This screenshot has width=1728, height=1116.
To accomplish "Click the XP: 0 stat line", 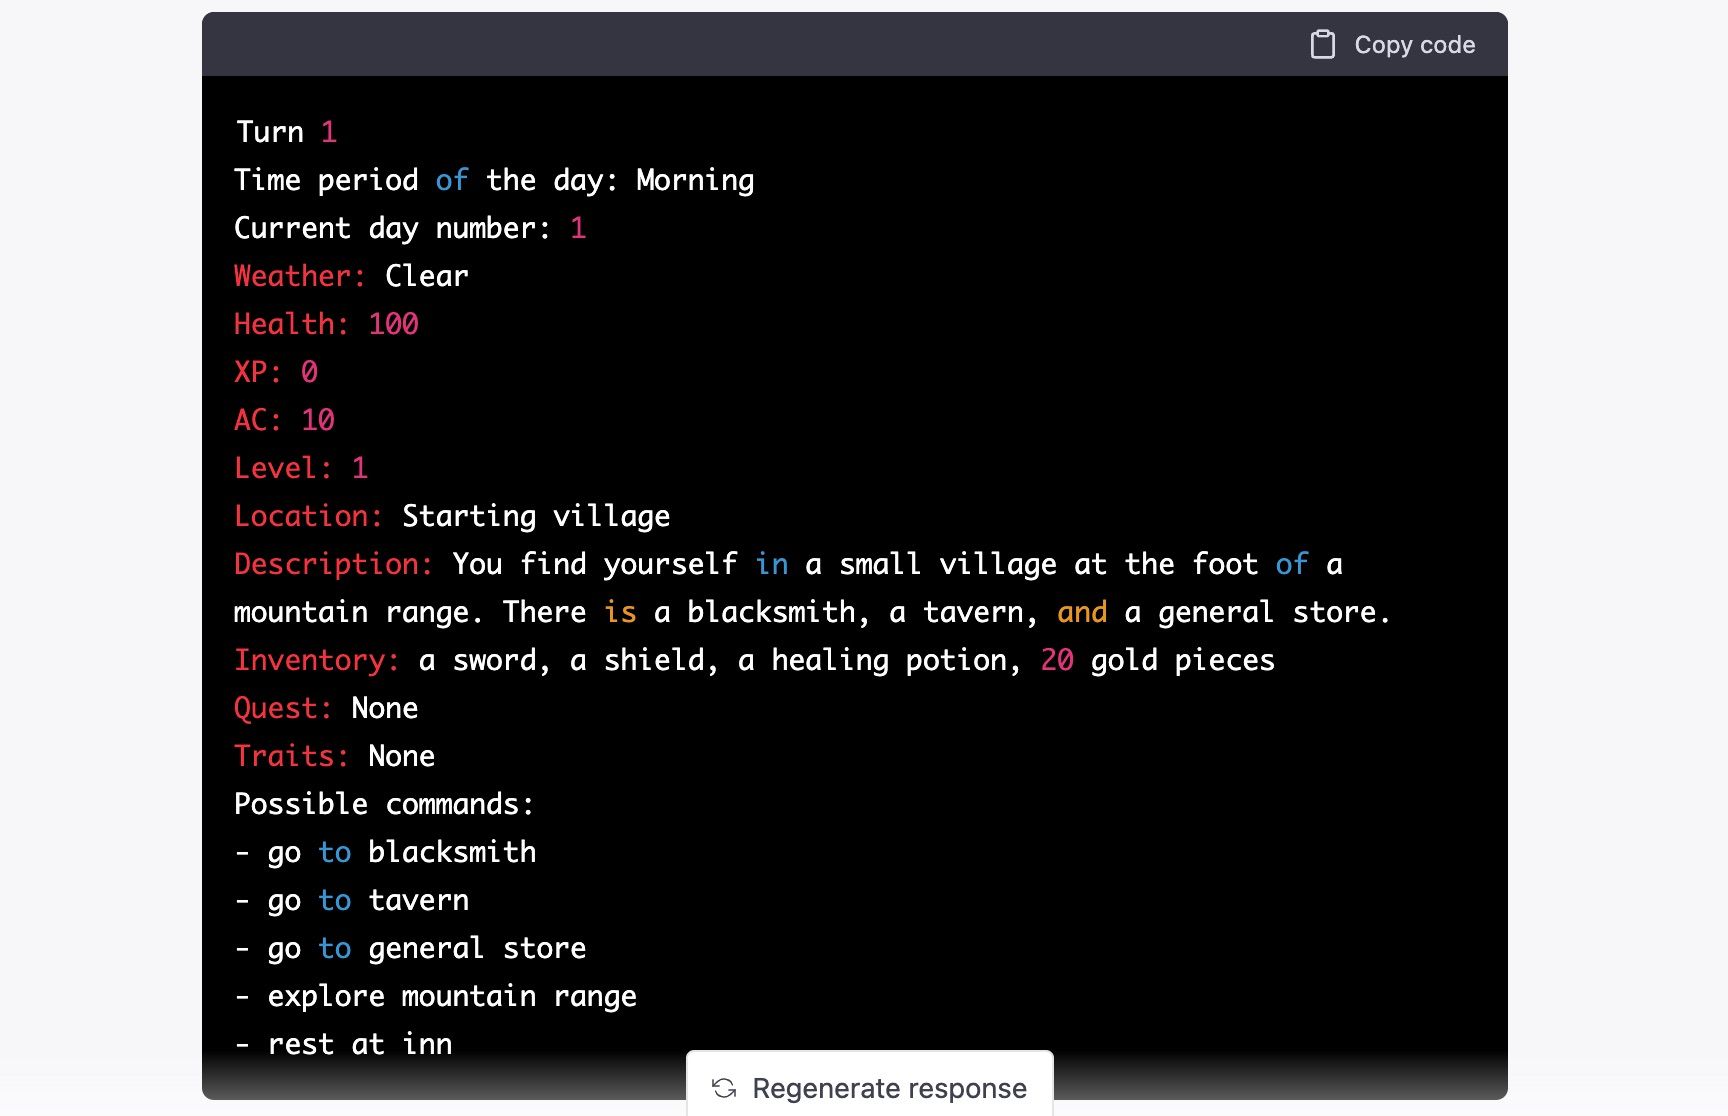I will (x=275, y=371).
